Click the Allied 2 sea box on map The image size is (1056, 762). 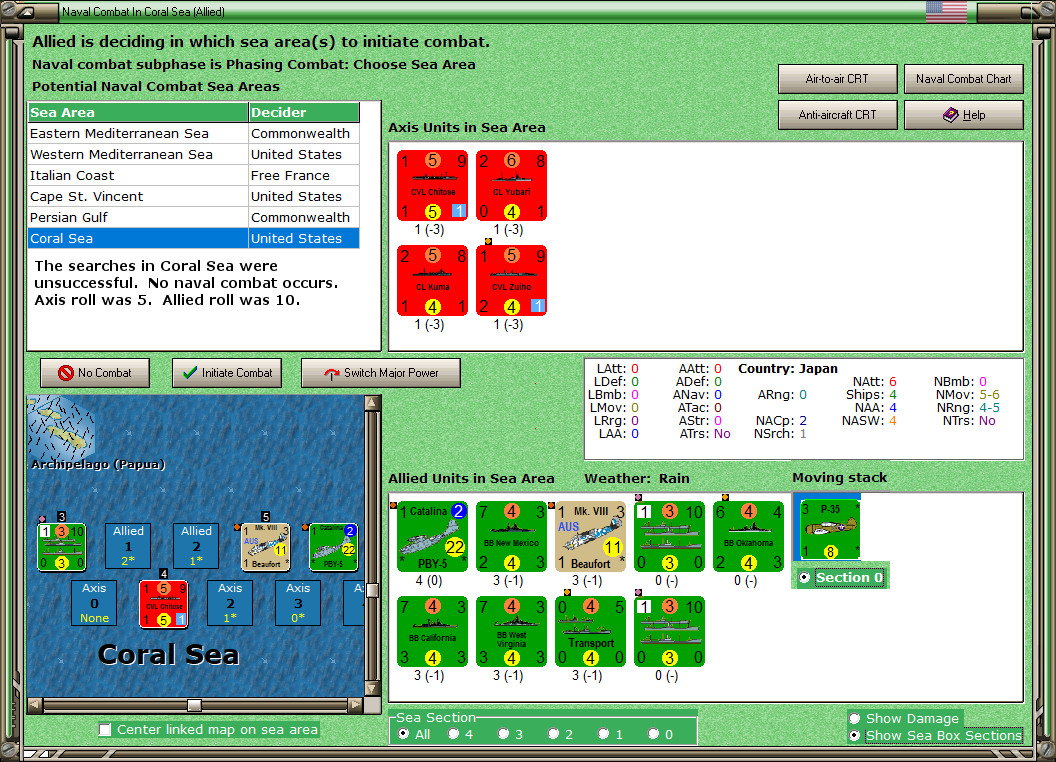(196, 546)
